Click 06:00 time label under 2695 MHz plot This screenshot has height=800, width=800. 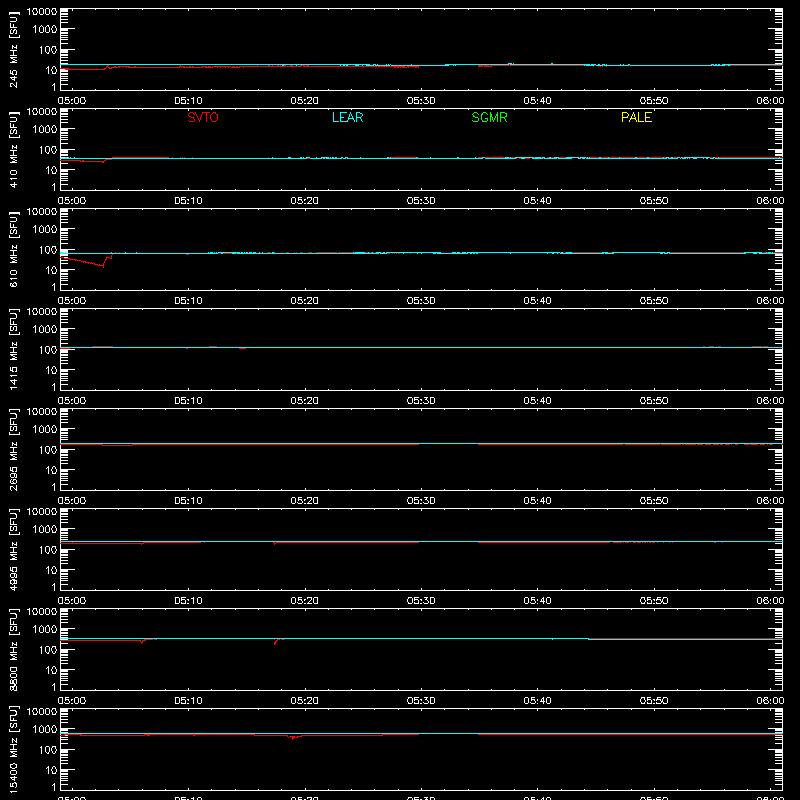pyautogui.click(x=770, y=501)
